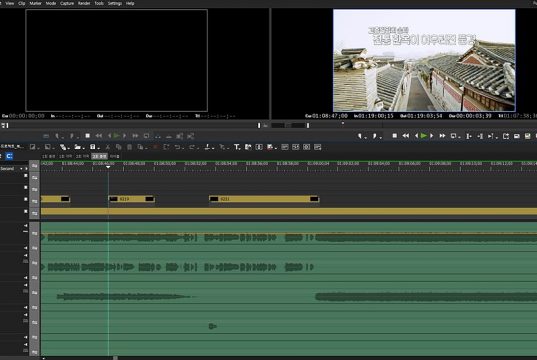Click the recorder Play button
Screen dimensions: 537x360
[x=424, y=136]
